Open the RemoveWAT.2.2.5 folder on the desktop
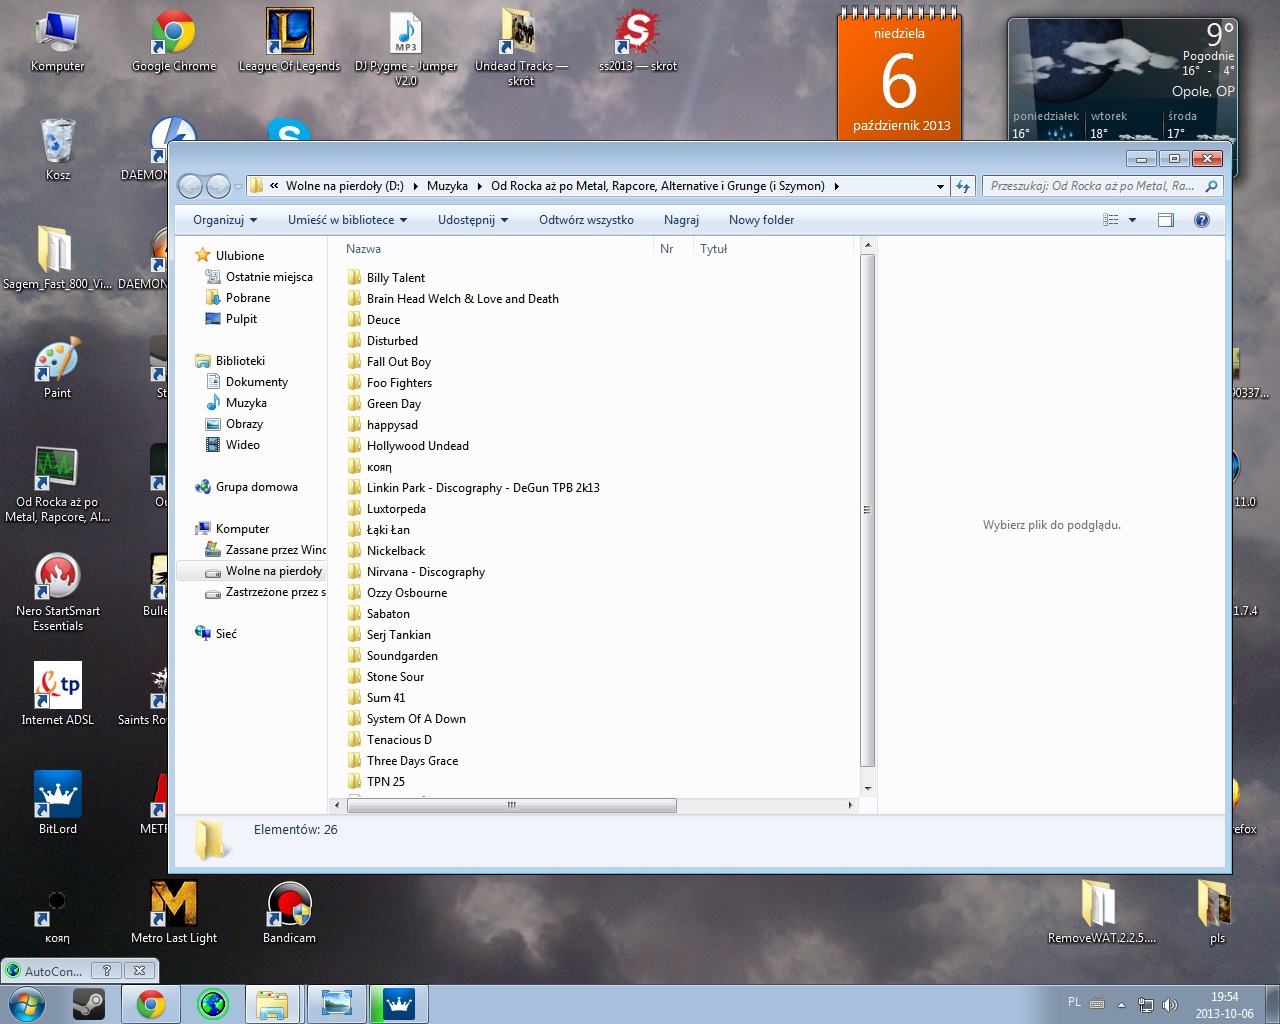Screen dimensions: 1280x1024 1101,912
